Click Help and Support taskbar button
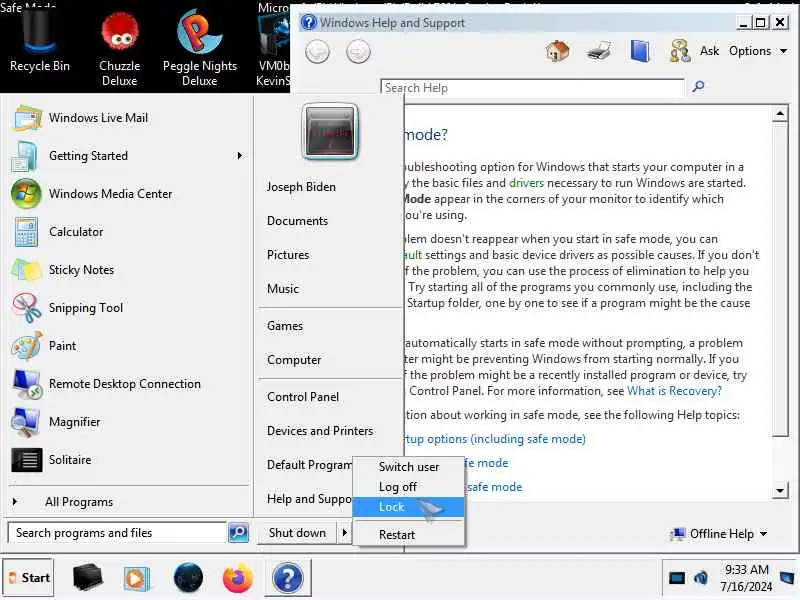The image size is (800, 600). (x=288, y=579)
